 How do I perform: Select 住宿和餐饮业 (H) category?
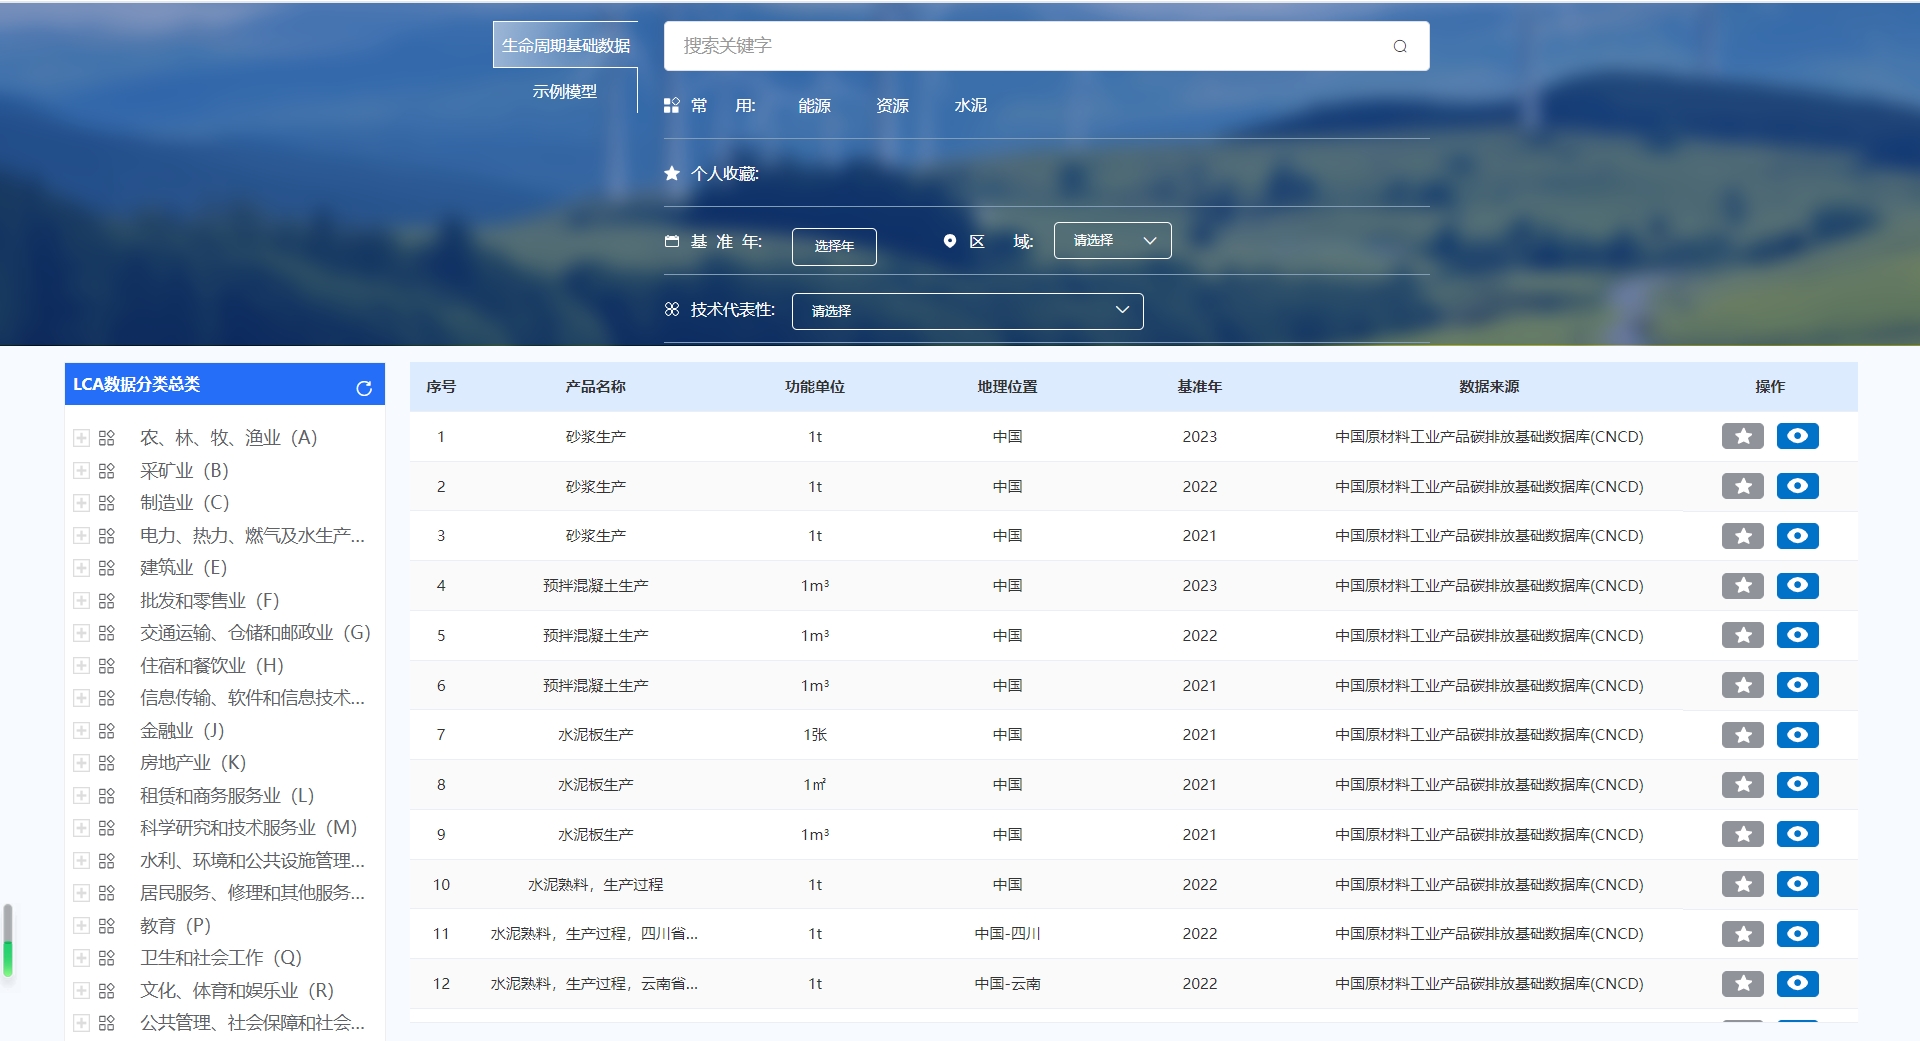click(212, 666)
